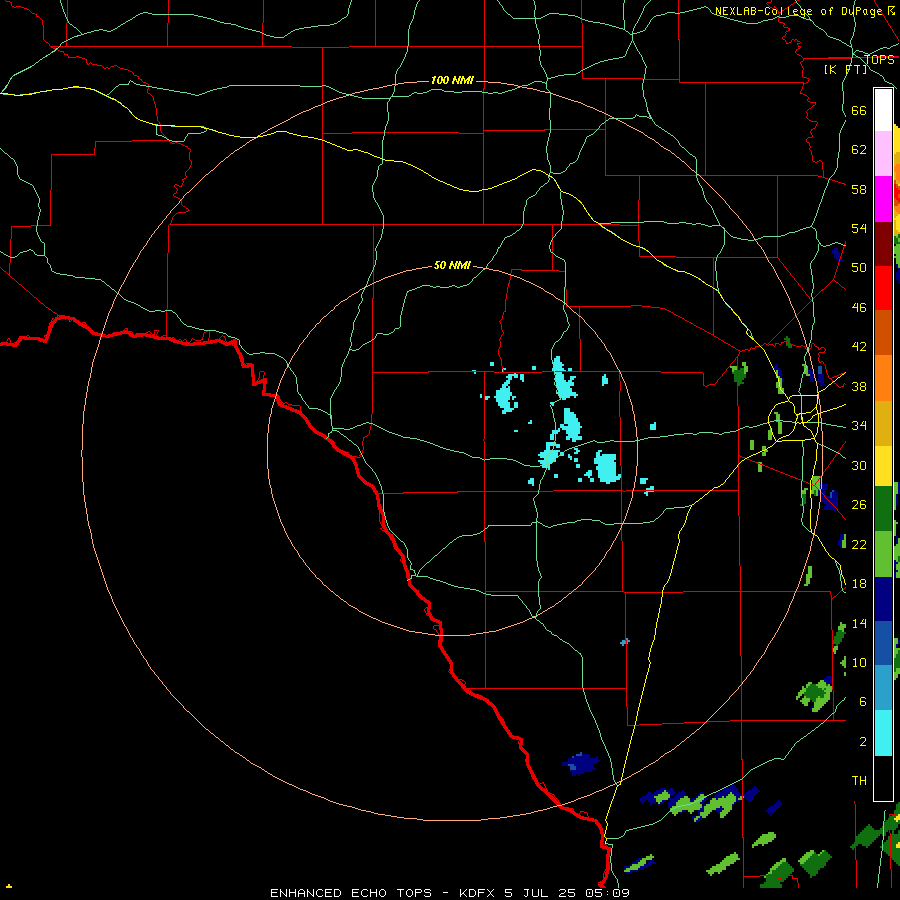Click the "54" legend value
900x900 pixels.
click(x=859, y=228)
